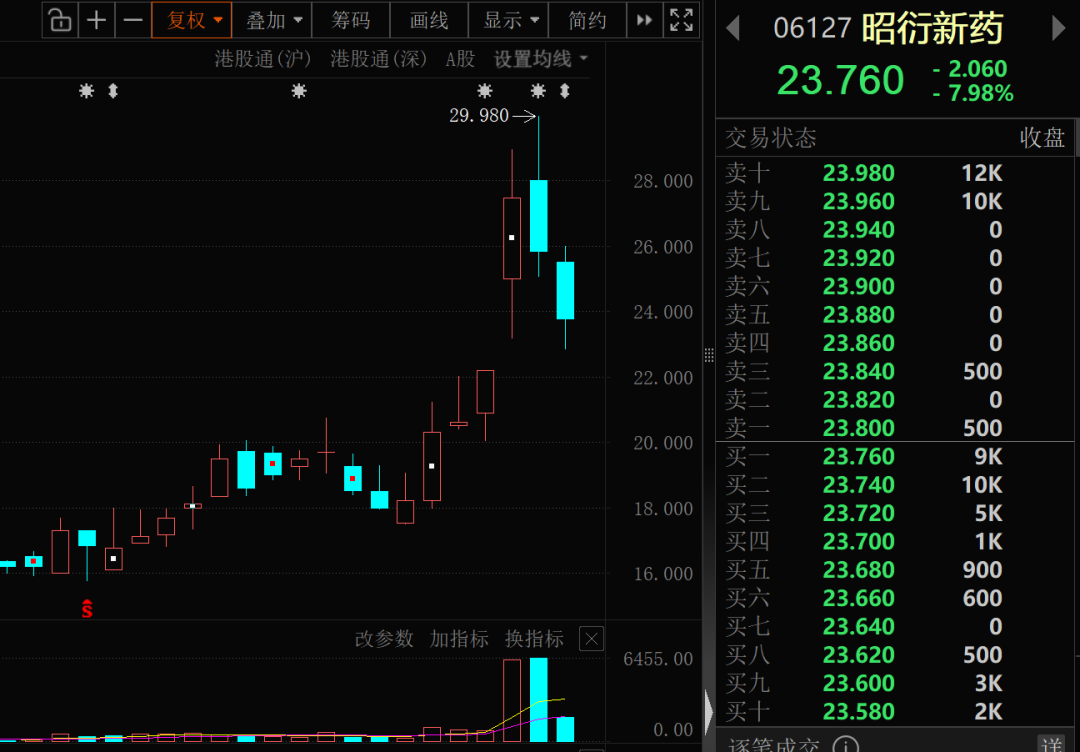Click 换指标 to change indicator

pyautogui.click(x=534, y=639)
